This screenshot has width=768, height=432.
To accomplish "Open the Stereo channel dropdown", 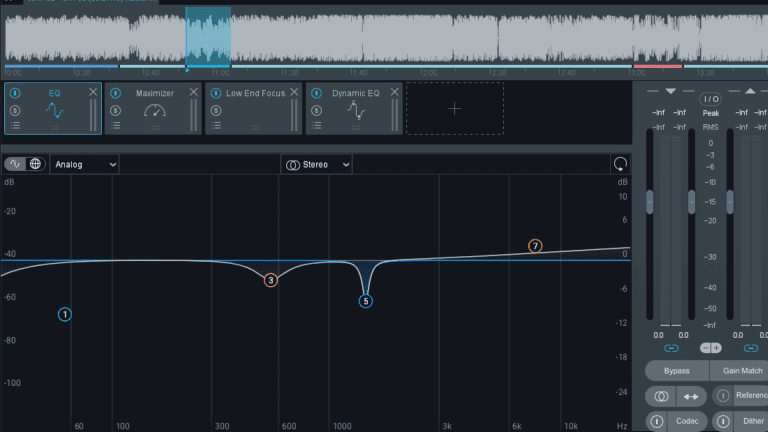I will (x=316, y=165).
